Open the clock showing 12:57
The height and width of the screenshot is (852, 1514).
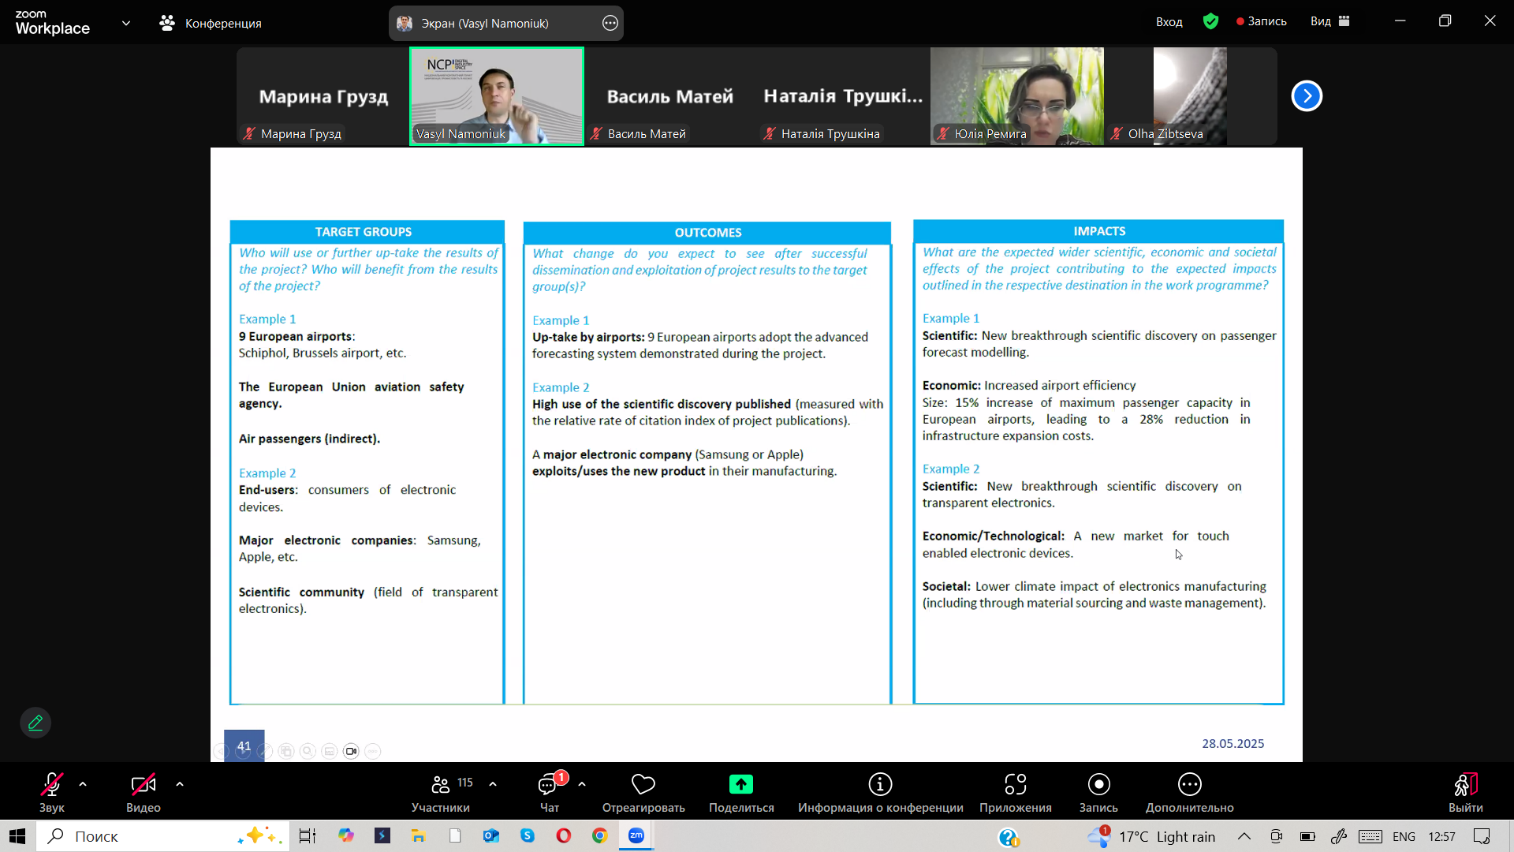[1442, 836]
